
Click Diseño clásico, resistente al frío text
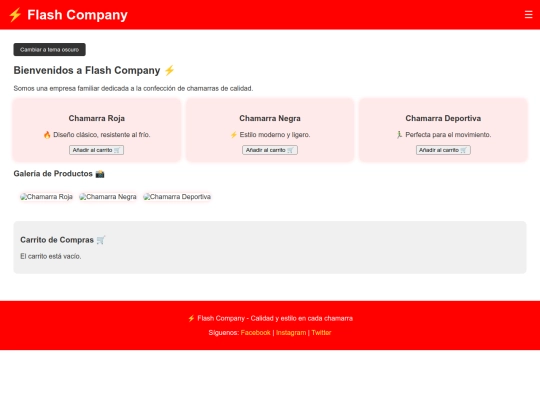point(102,135)
